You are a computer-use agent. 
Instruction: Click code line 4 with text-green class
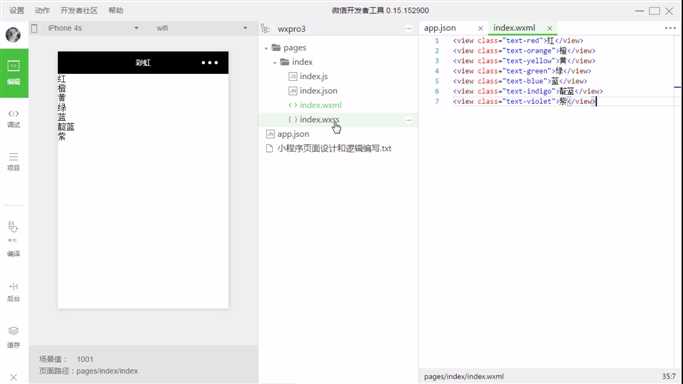522,71
